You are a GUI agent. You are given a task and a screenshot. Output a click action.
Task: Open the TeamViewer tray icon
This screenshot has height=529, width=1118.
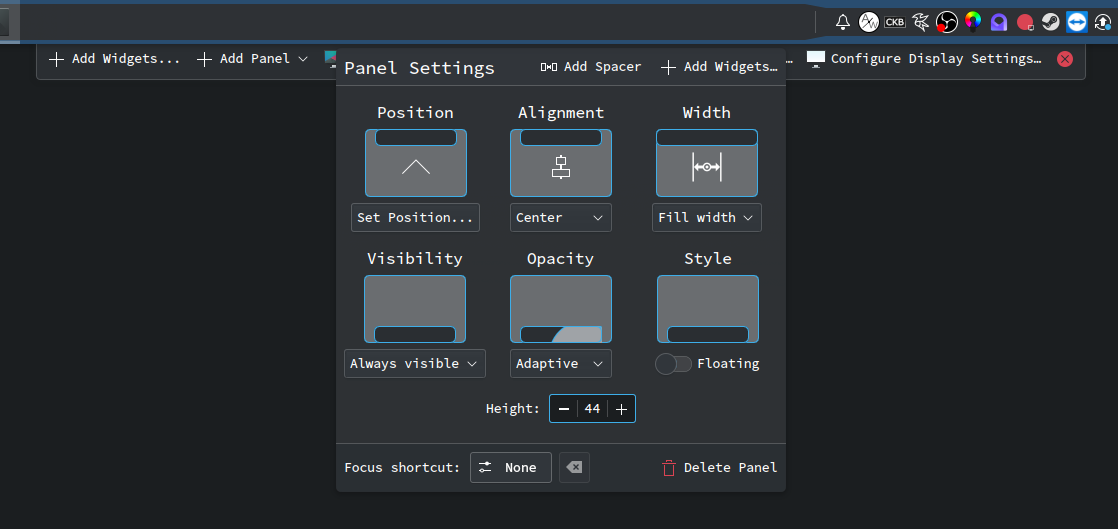1076,22
